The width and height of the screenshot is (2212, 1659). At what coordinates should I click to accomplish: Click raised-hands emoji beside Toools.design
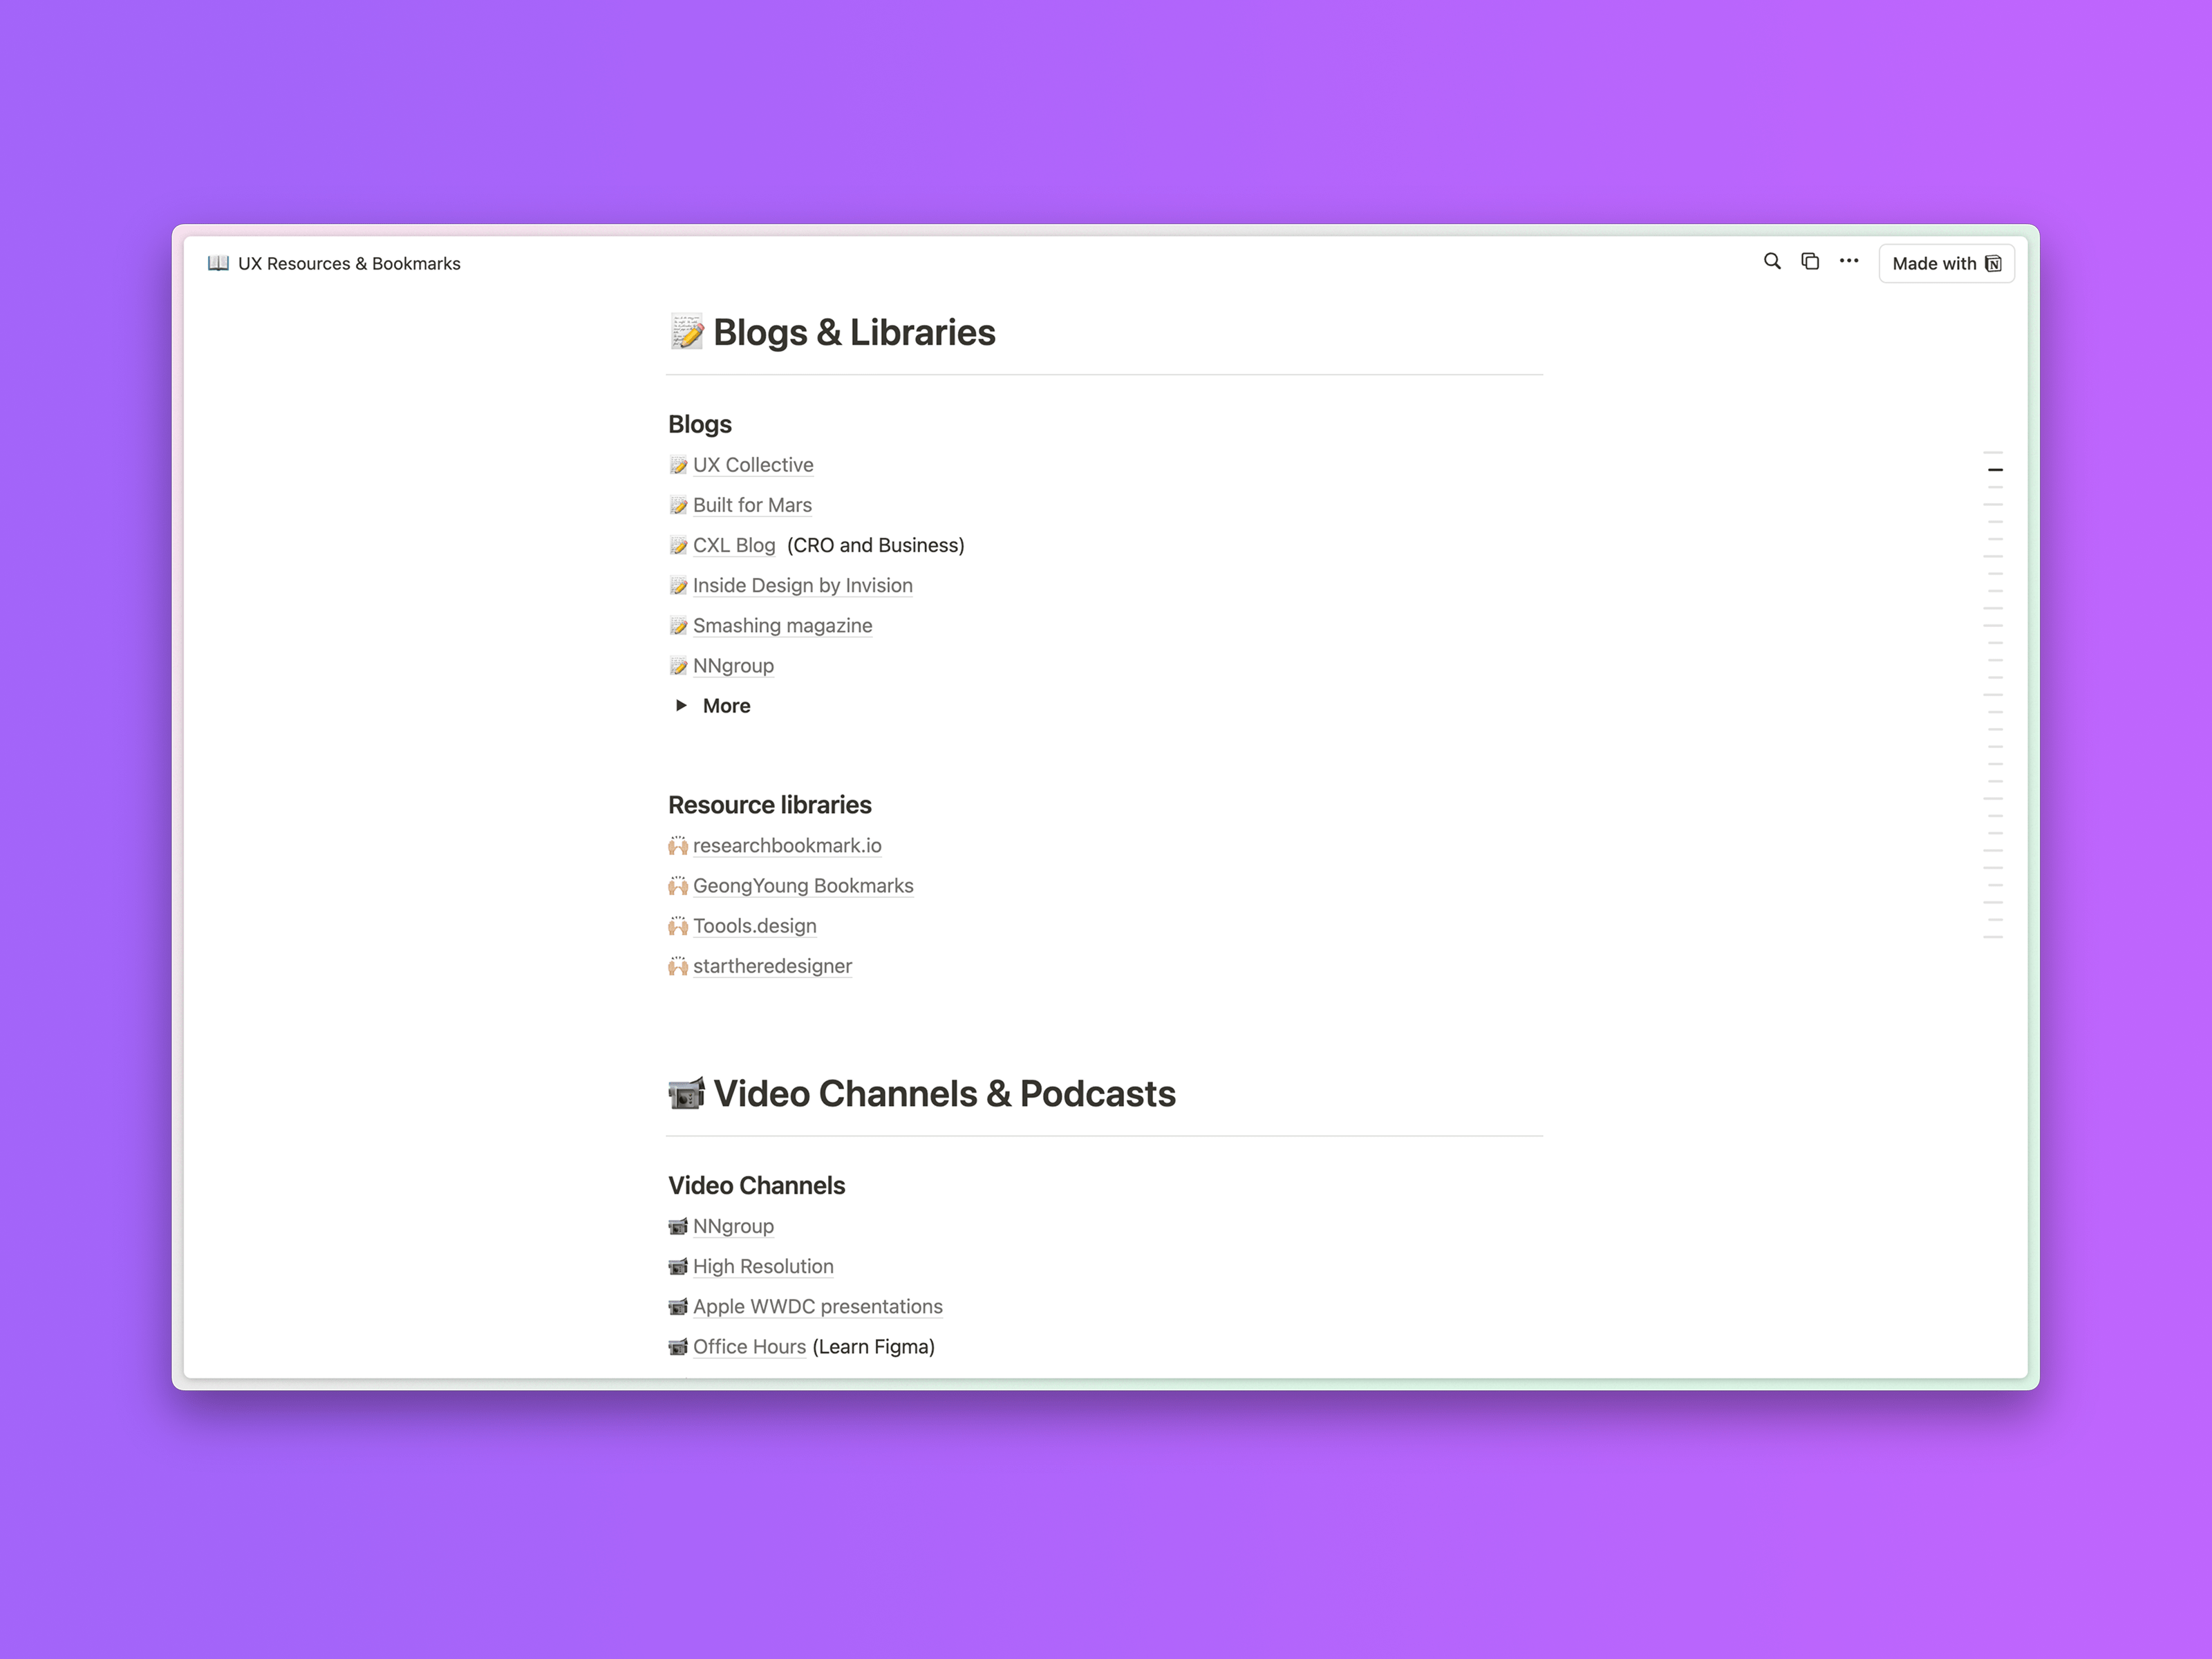678,926
